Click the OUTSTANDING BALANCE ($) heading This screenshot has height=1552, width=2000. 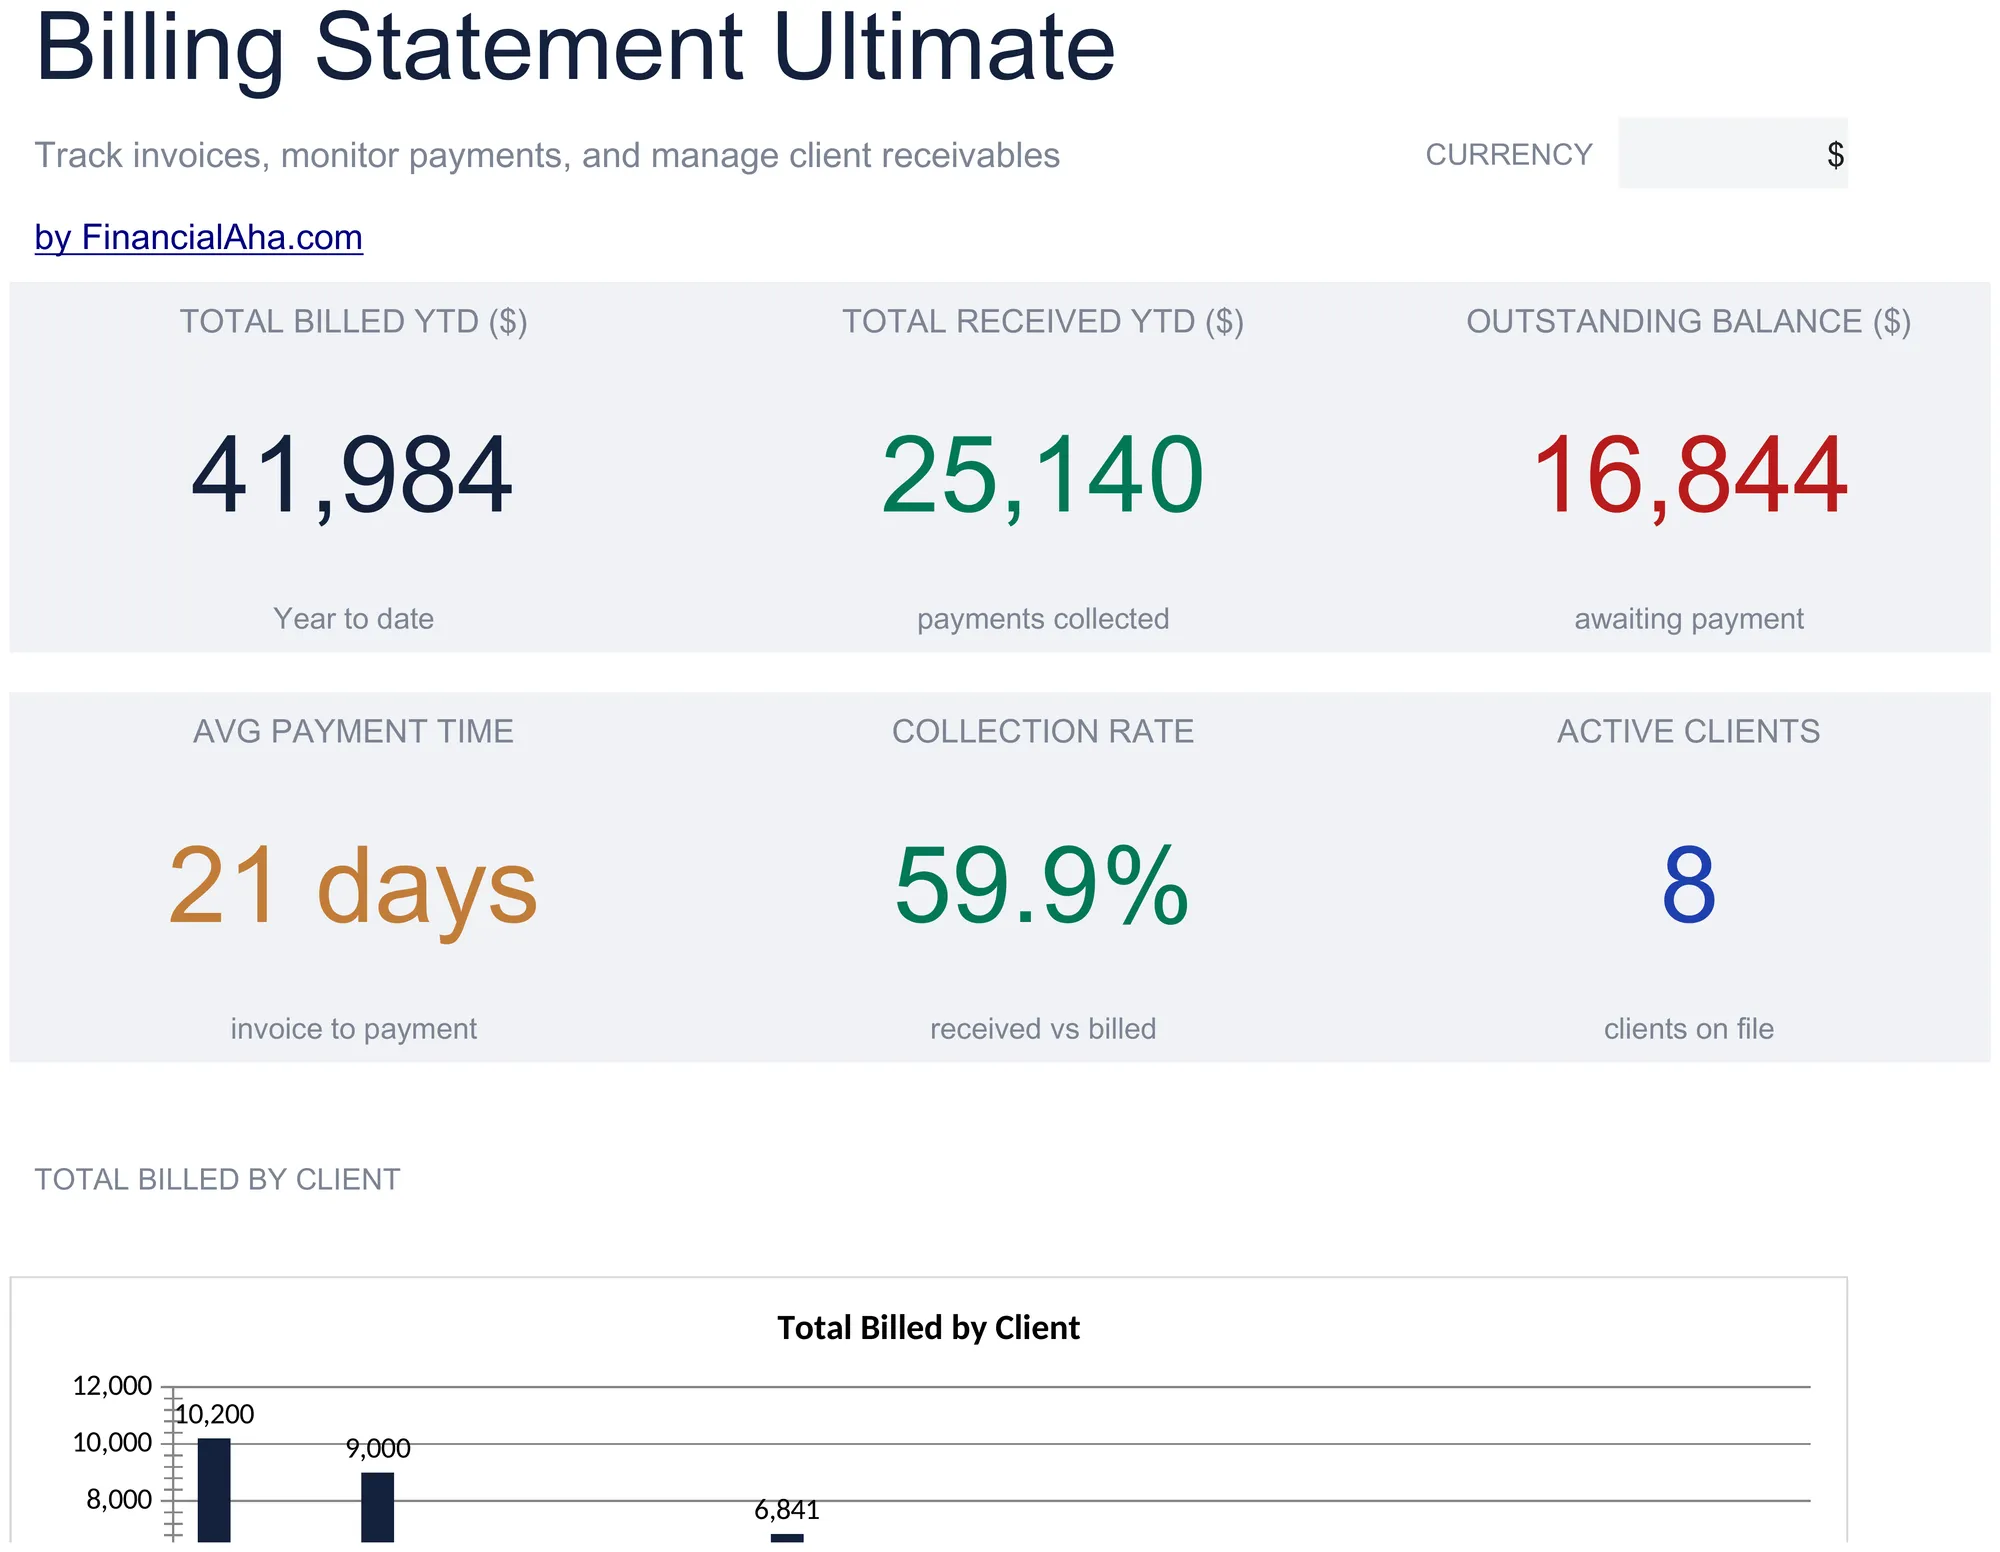(1689, 322)
